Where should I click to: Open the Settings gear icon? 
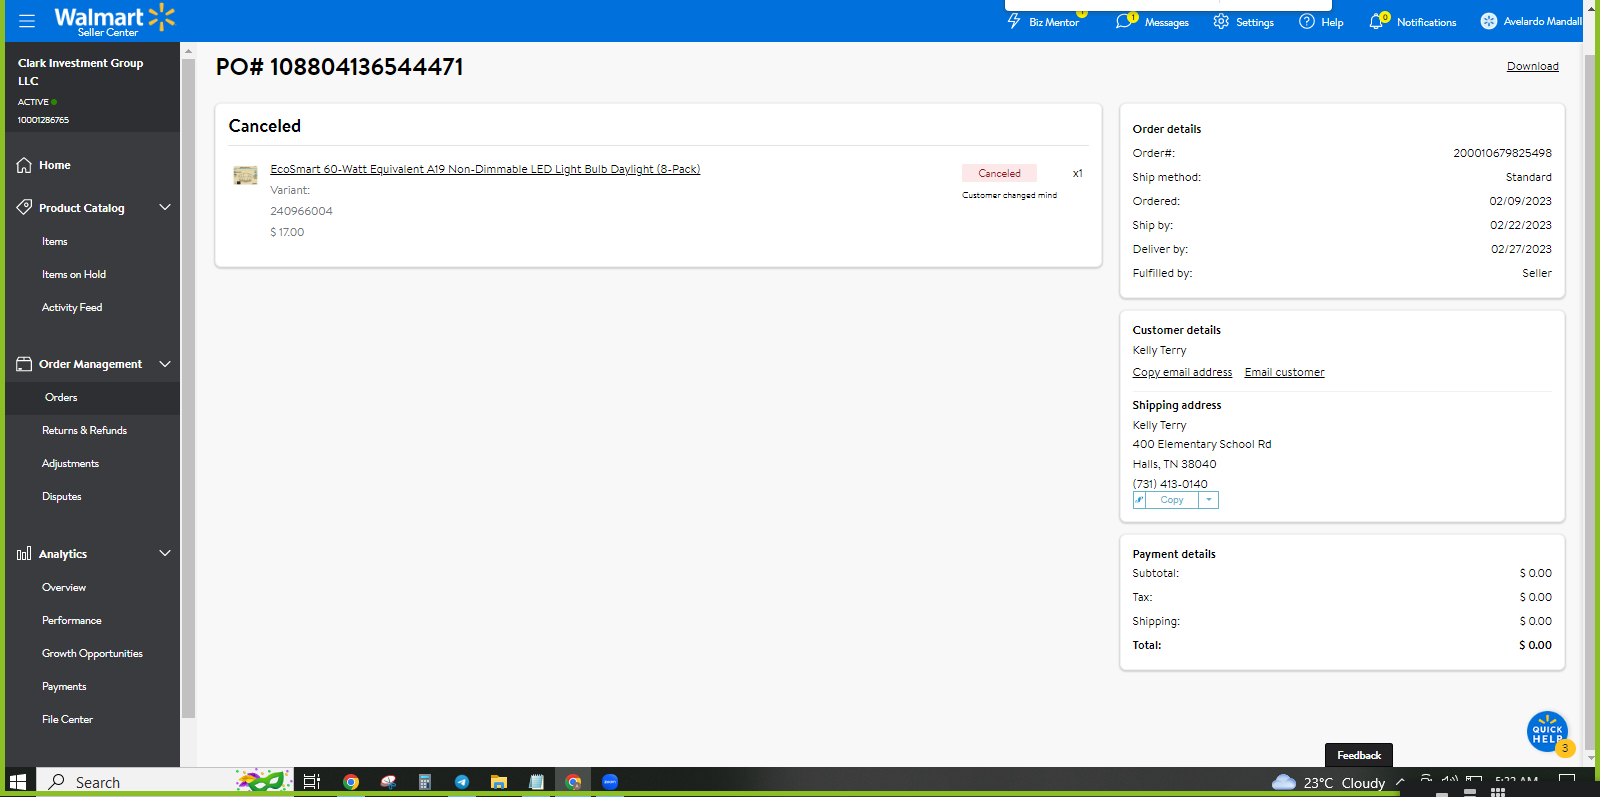(1221, 21)
